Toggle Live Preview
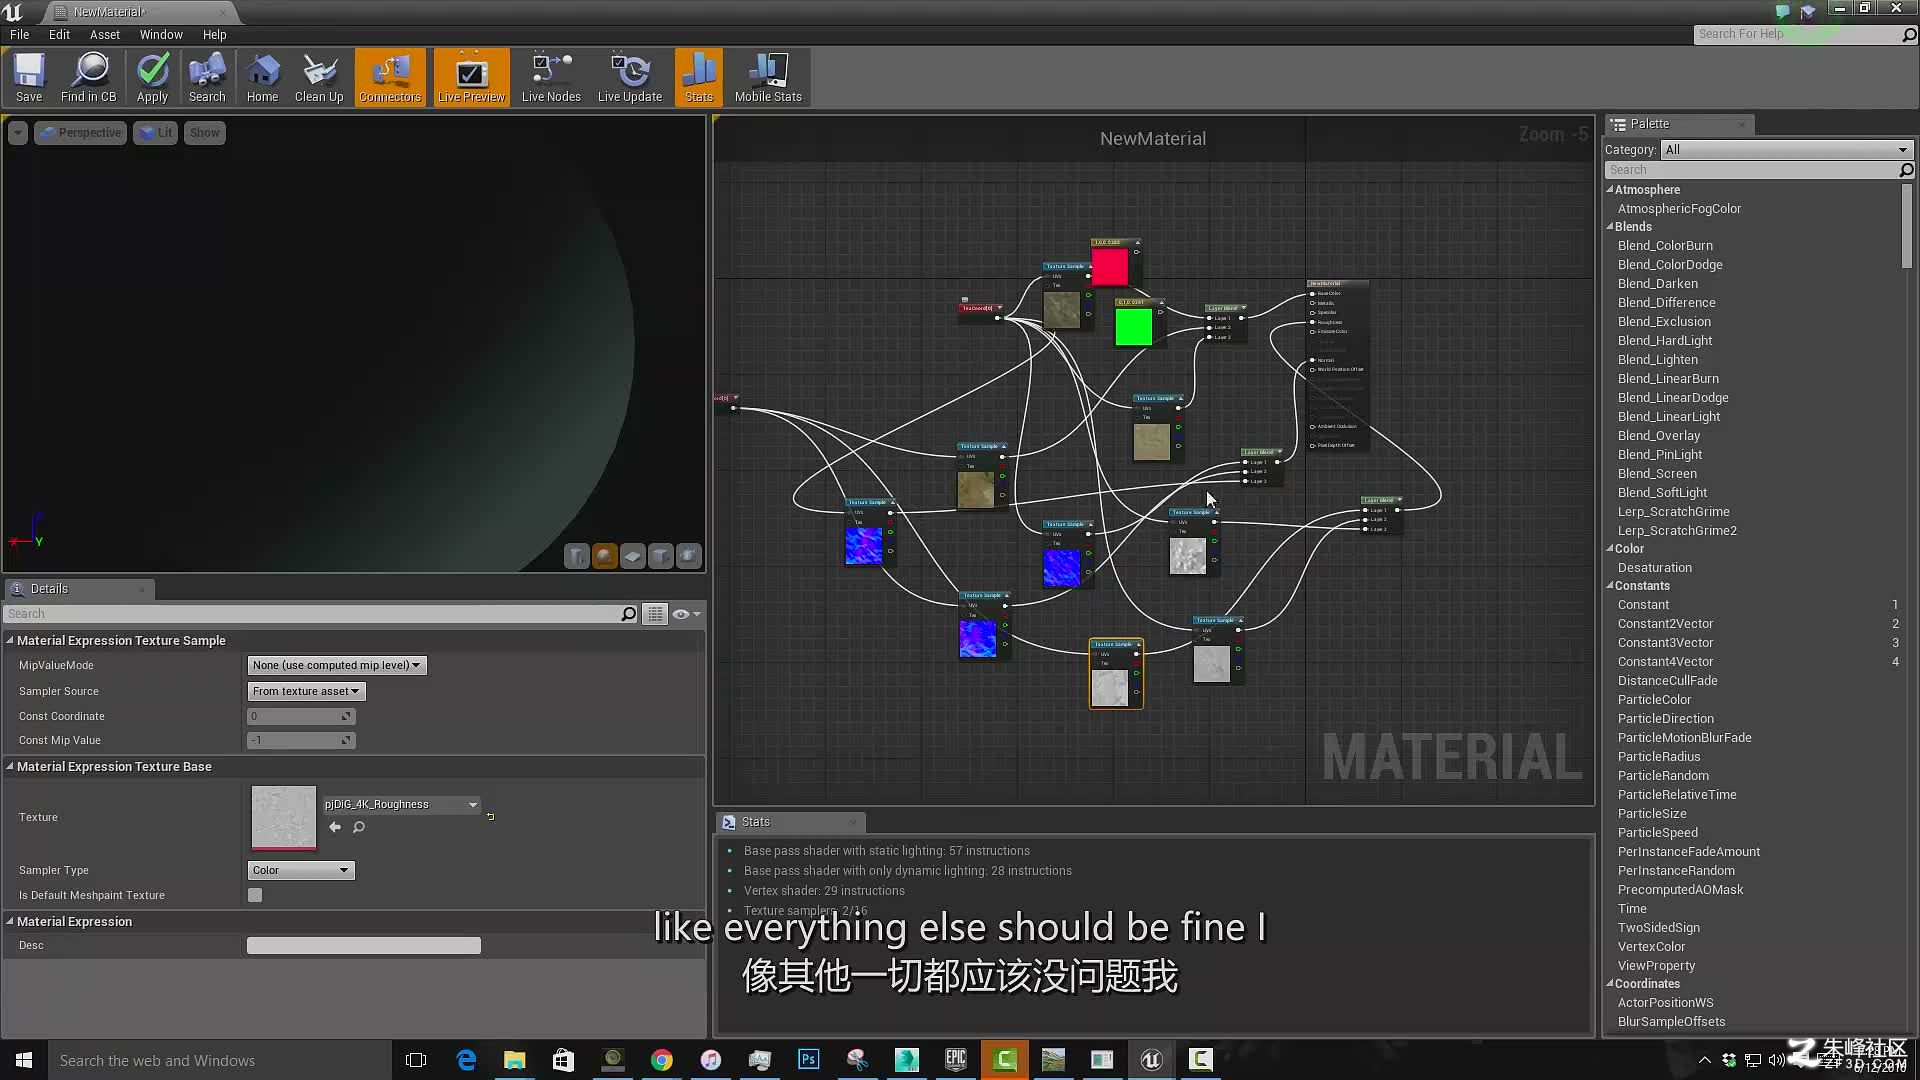The image size is (1920, 1080). point(471,77)
